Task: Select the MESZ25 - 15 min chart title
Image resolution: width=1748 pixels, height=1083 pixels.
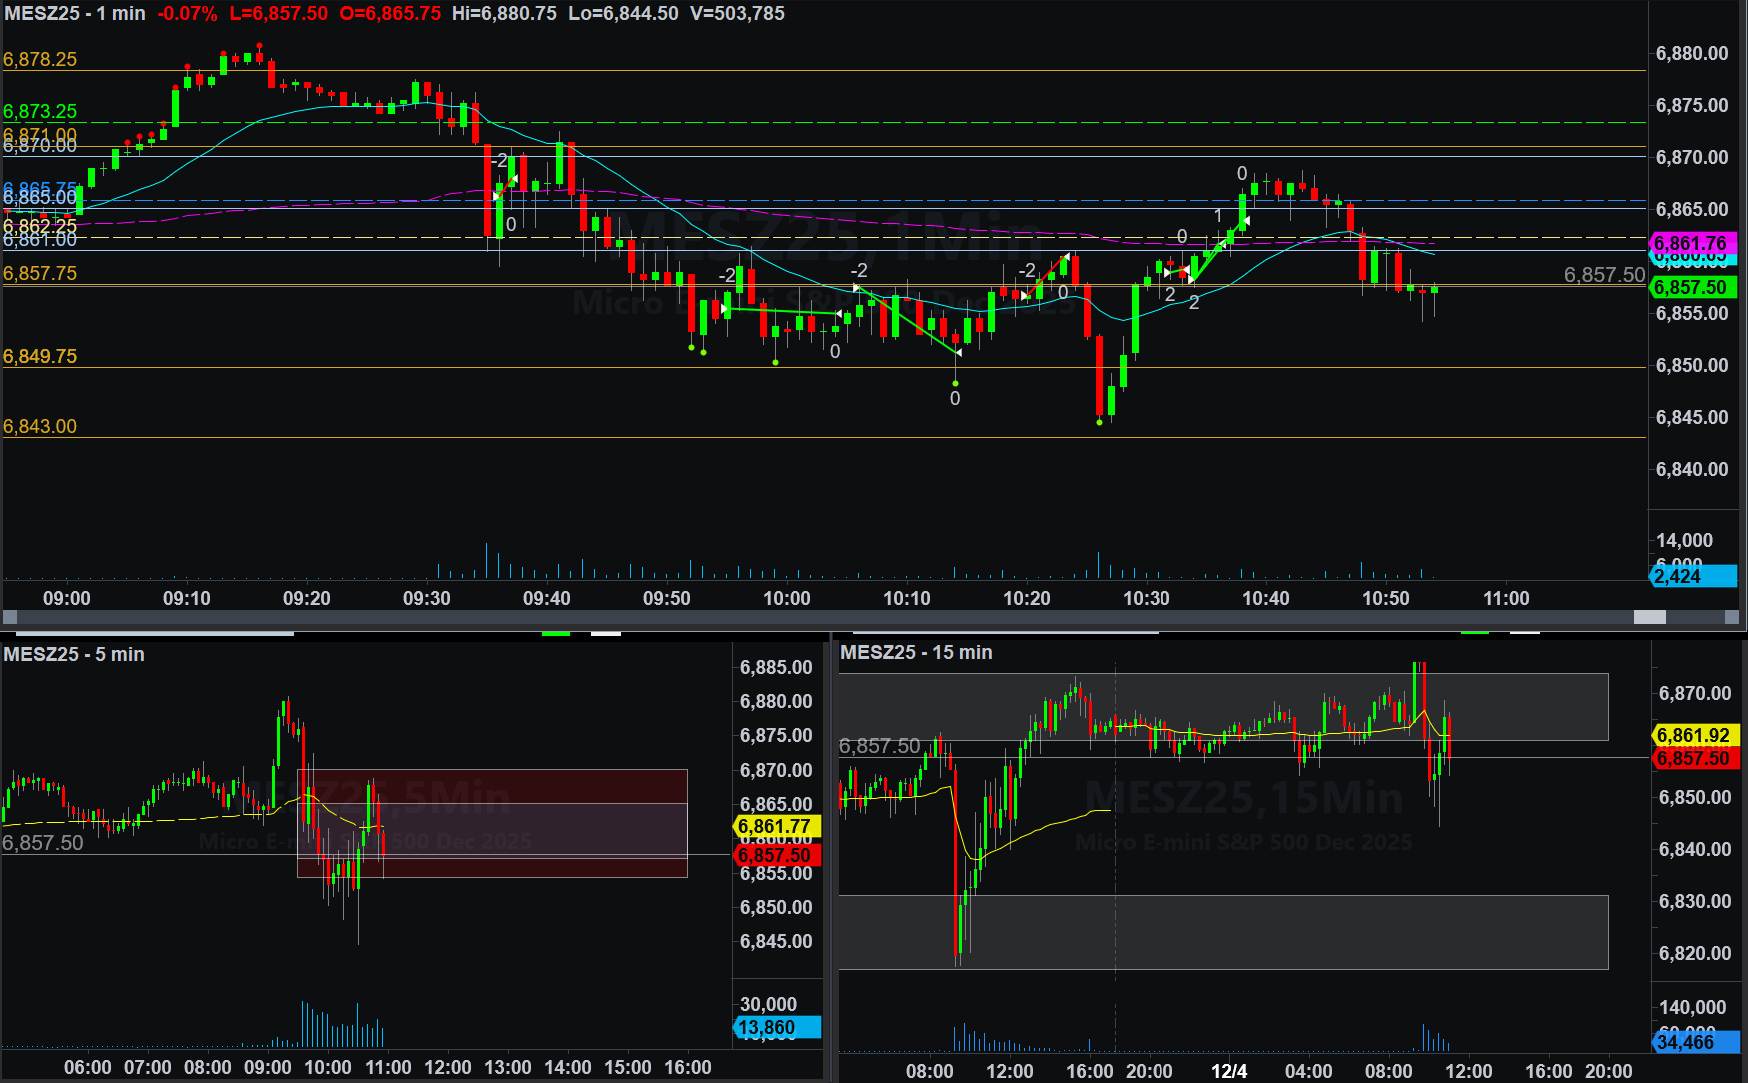Action: (x=916, y=652)
